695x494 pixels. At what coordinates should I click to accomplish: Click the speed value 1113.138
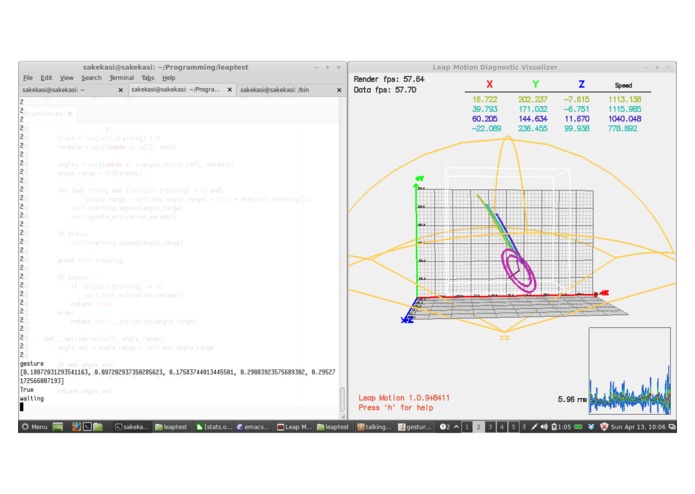click(625, 100)
